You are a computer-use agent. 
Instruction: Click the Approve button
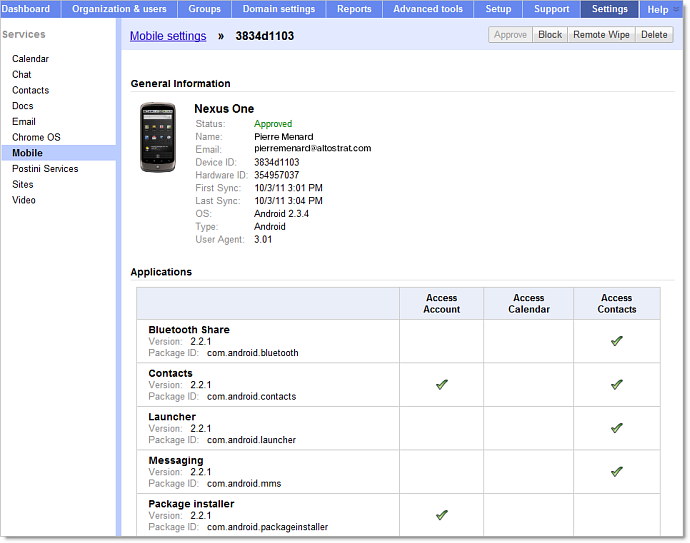click(510, 35)
